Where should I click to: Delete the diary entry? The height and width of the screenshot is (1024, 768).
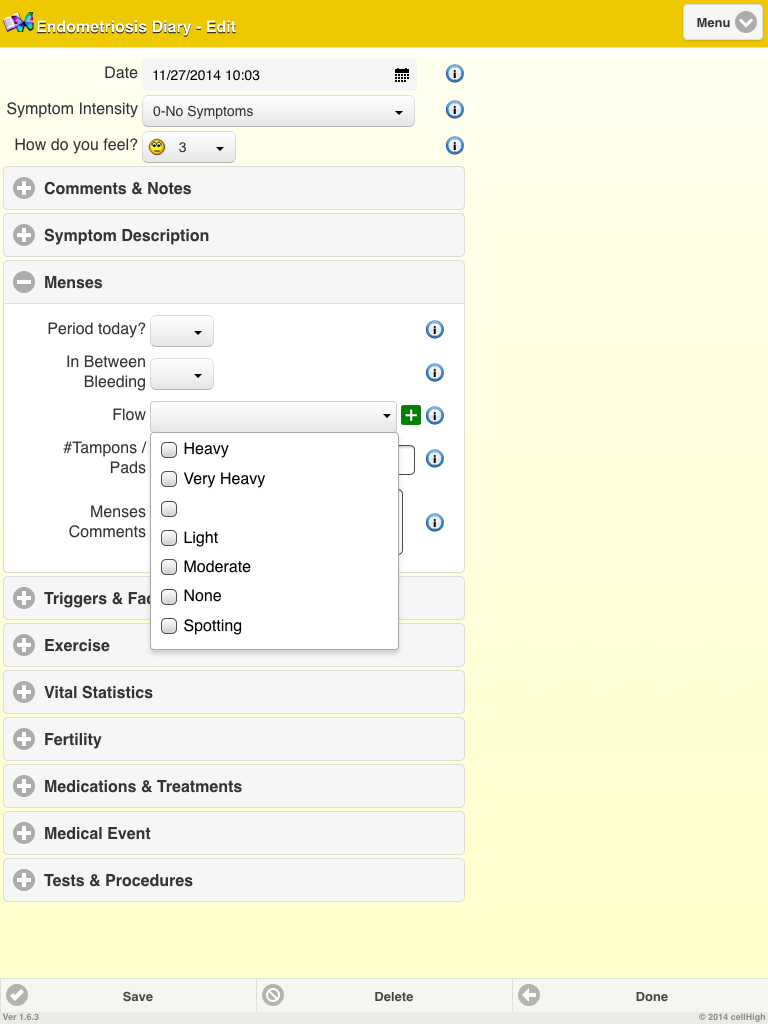pos(384,996)
